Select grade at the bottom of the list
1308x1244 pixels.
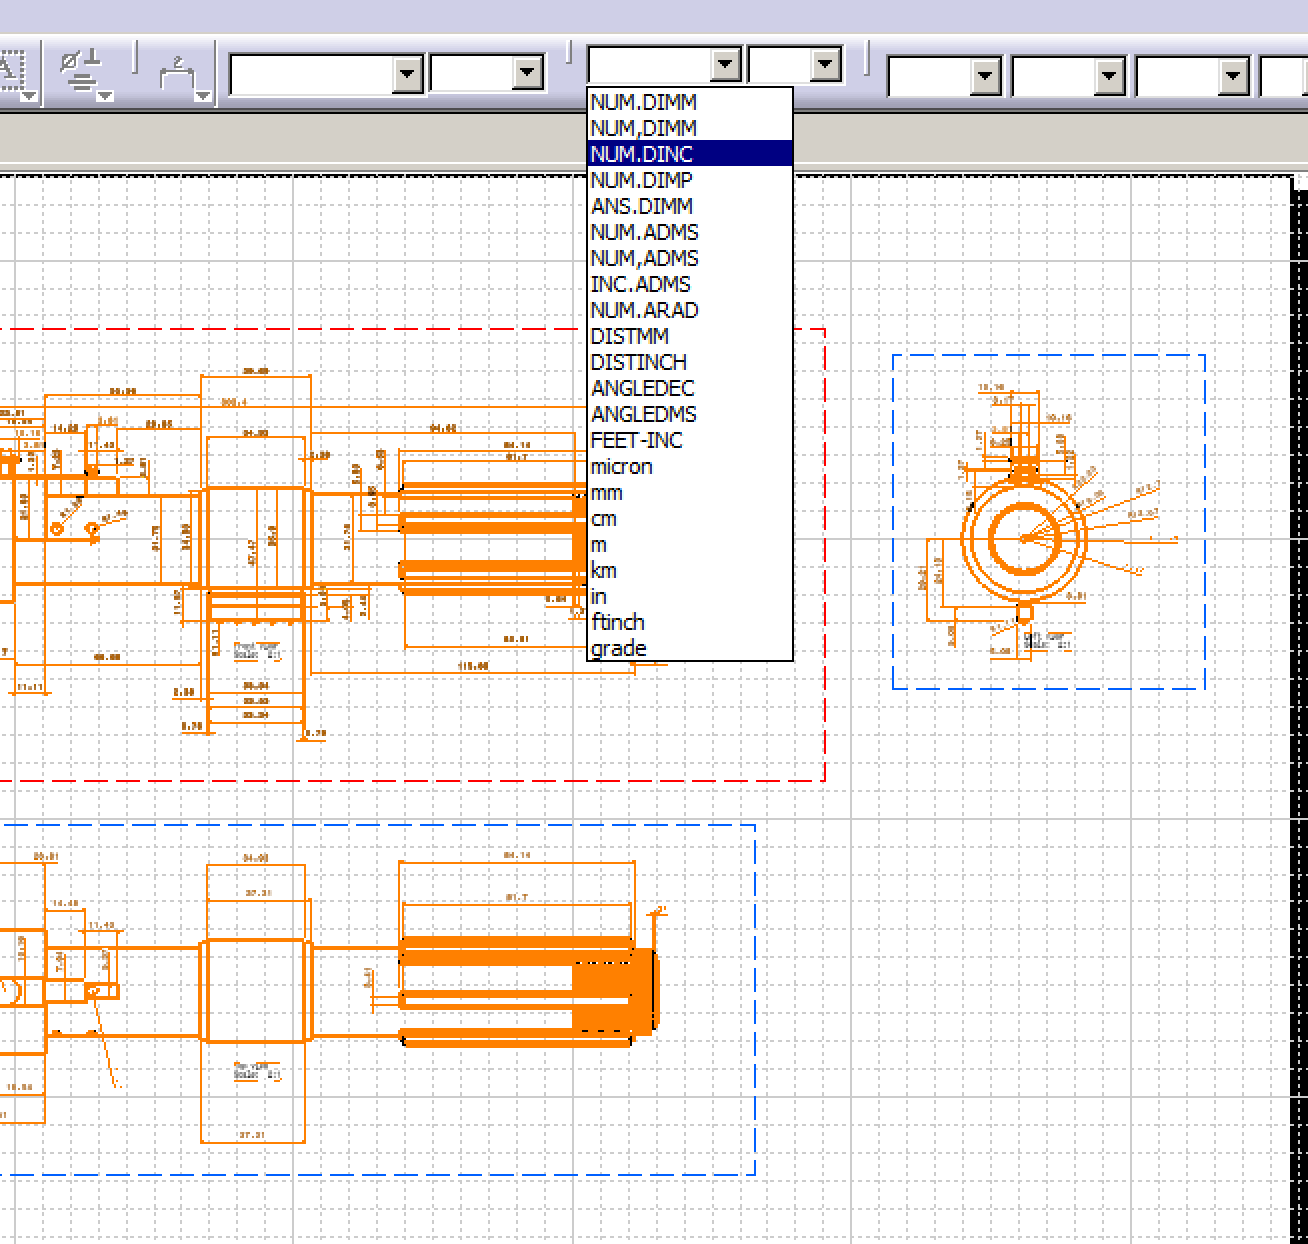tap(618, 647)
